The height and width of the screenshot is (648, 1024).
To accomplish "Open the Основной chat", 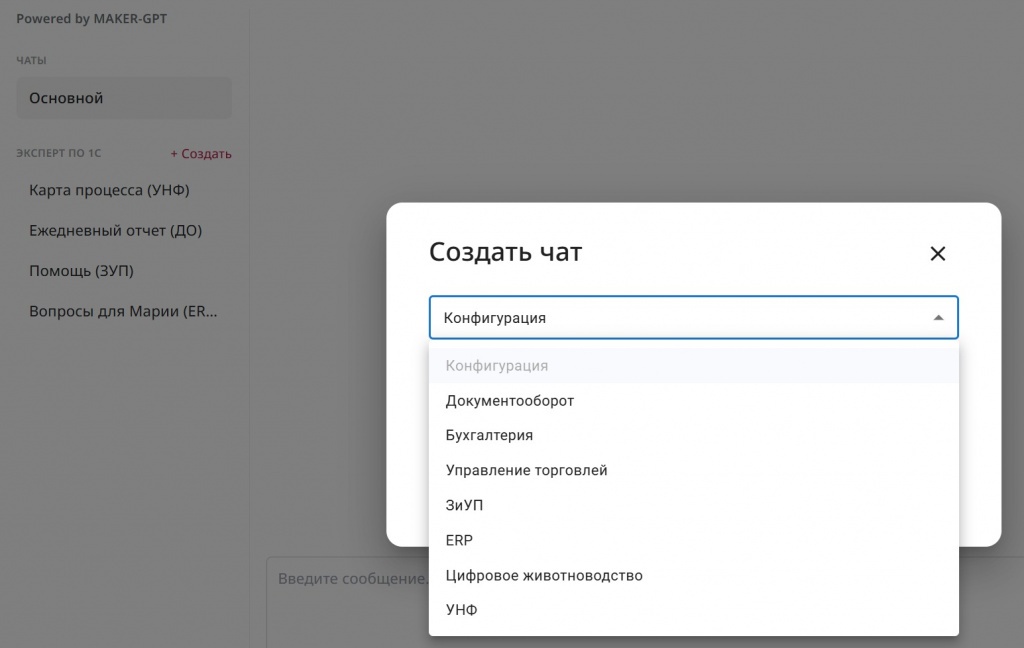I will coord(124,98).
